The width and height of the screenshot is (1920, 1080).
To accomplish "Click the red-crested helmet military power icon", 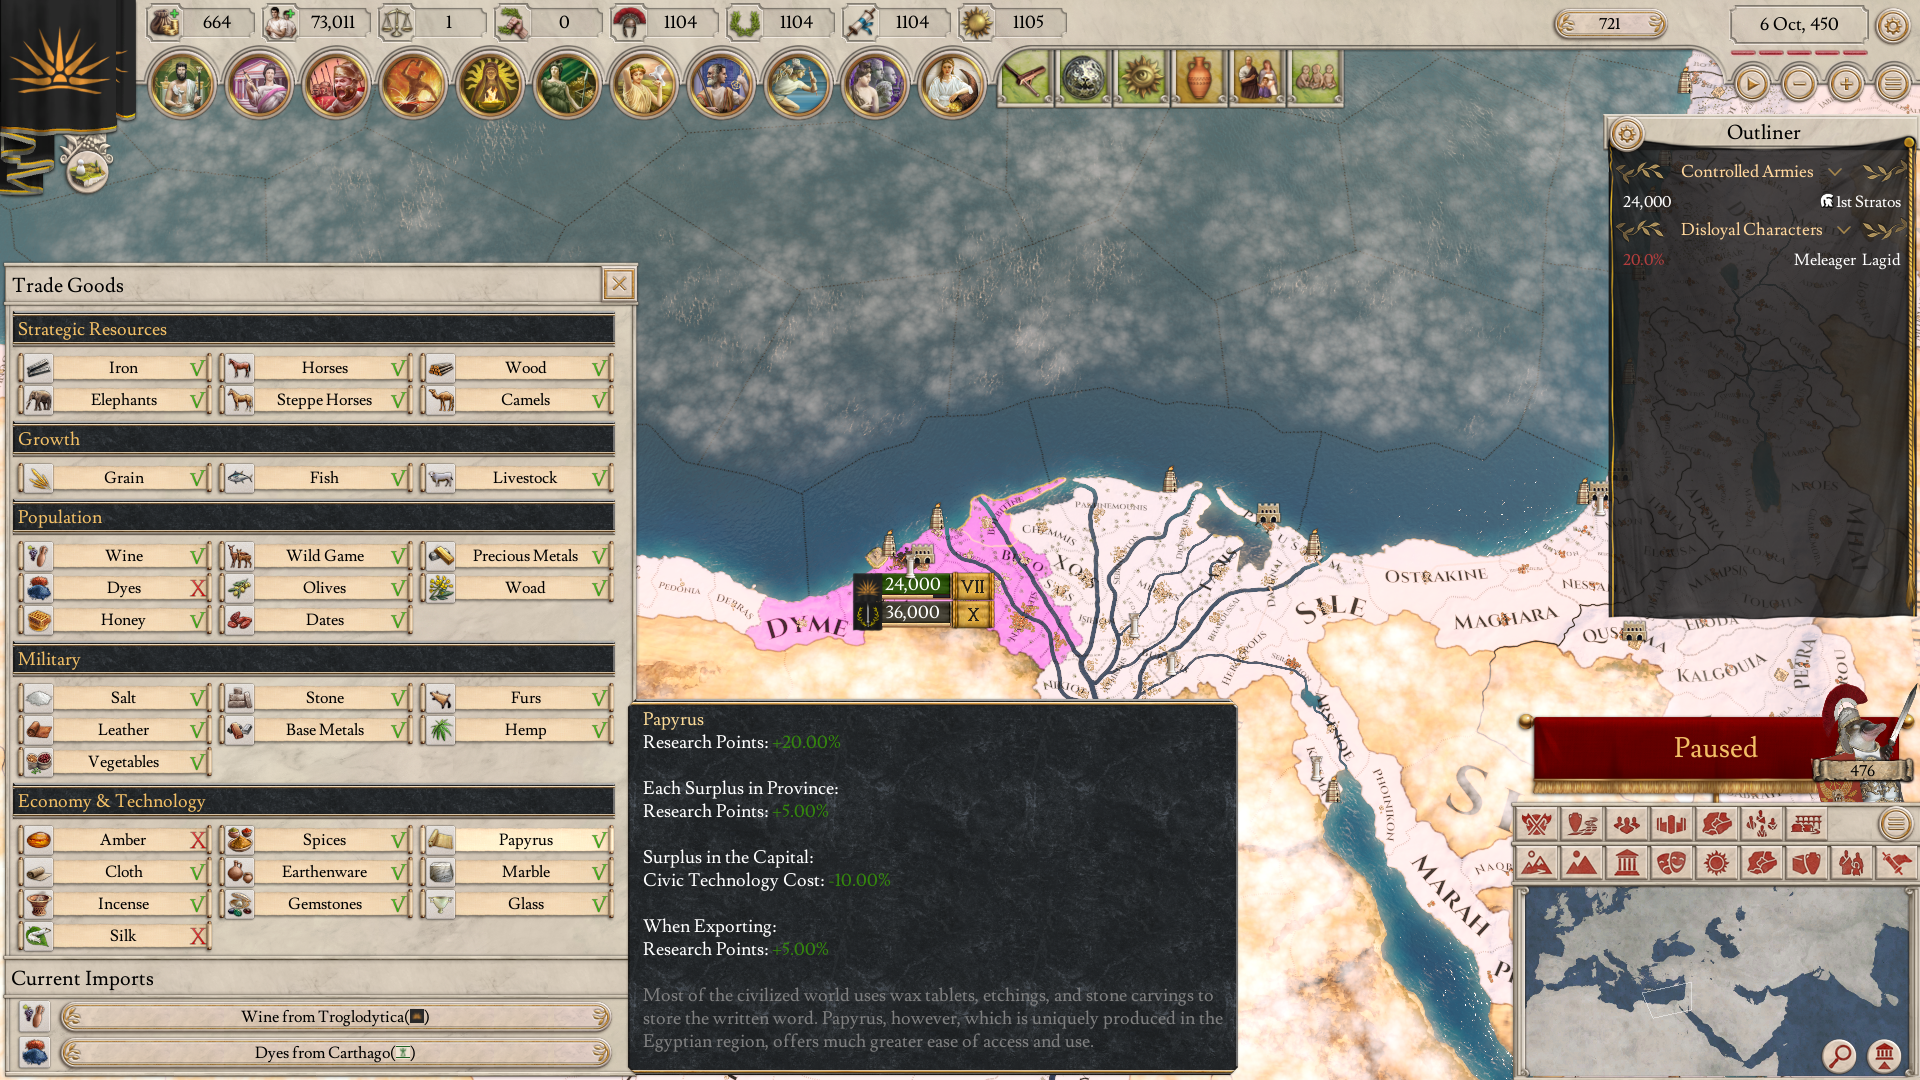I will (629, 22).
